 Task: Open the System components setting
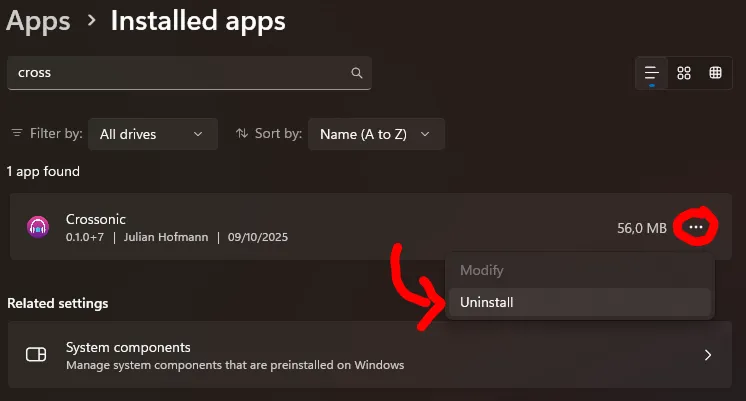(x=370, y=355)
